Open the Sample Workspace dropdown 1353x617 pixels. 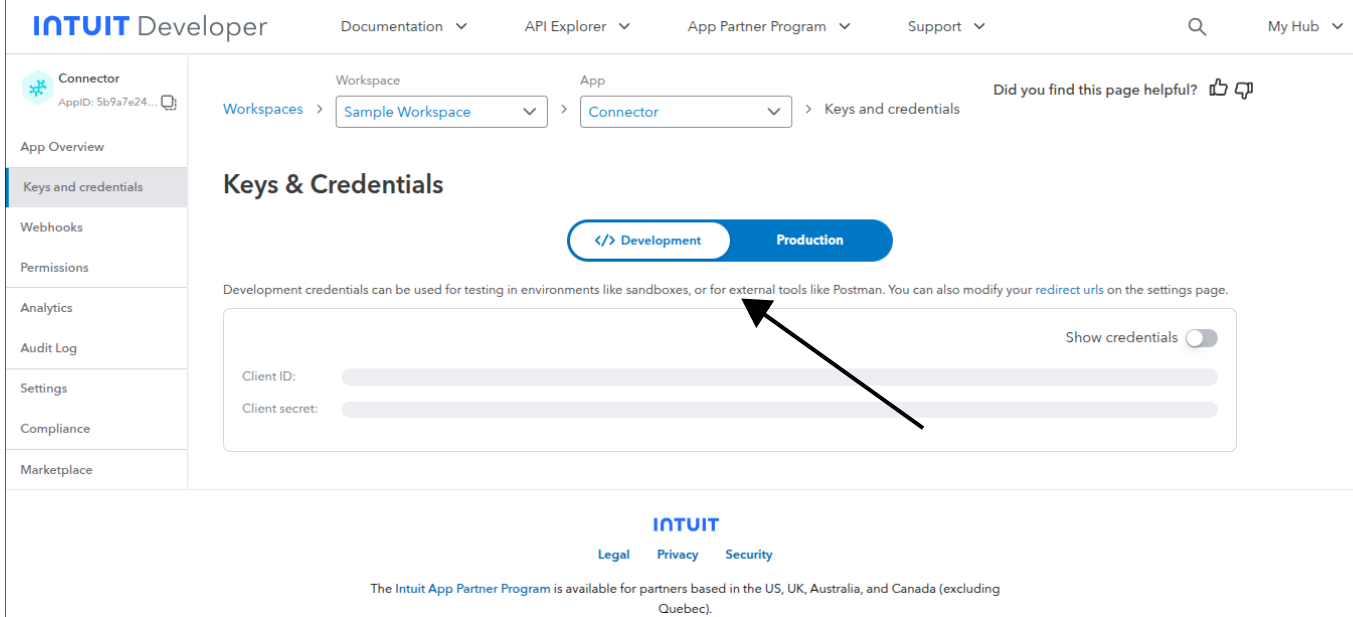pos(441,112)
